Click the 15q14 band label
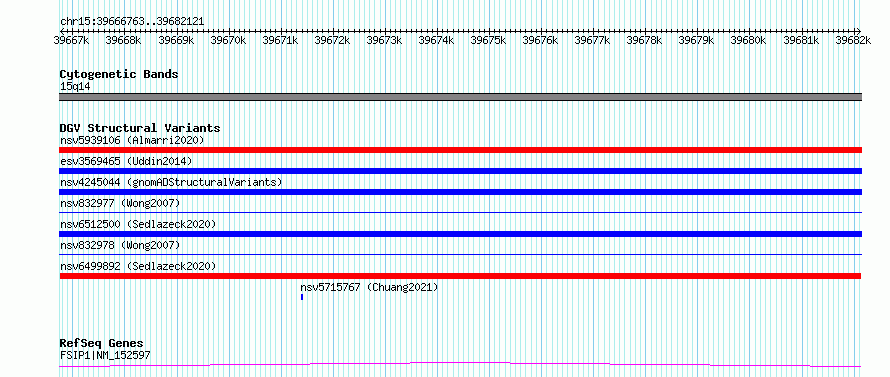890x377 pixels. tap(75, 86)
